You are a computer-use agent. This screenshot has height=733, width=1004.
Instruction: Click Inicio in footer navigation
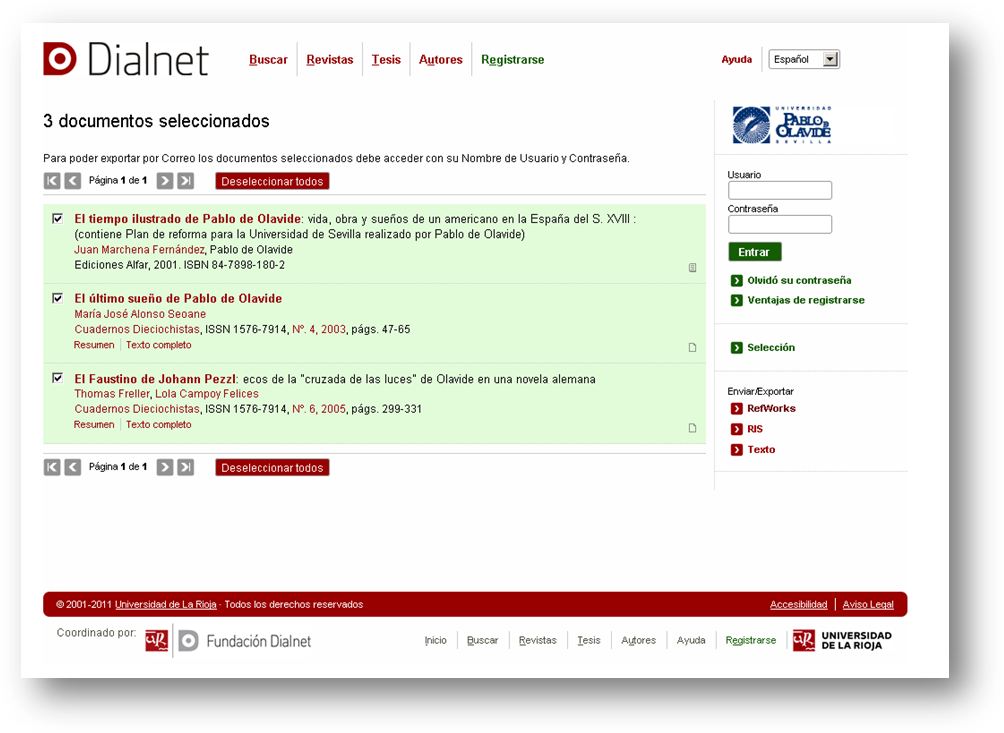click(435, 640)
